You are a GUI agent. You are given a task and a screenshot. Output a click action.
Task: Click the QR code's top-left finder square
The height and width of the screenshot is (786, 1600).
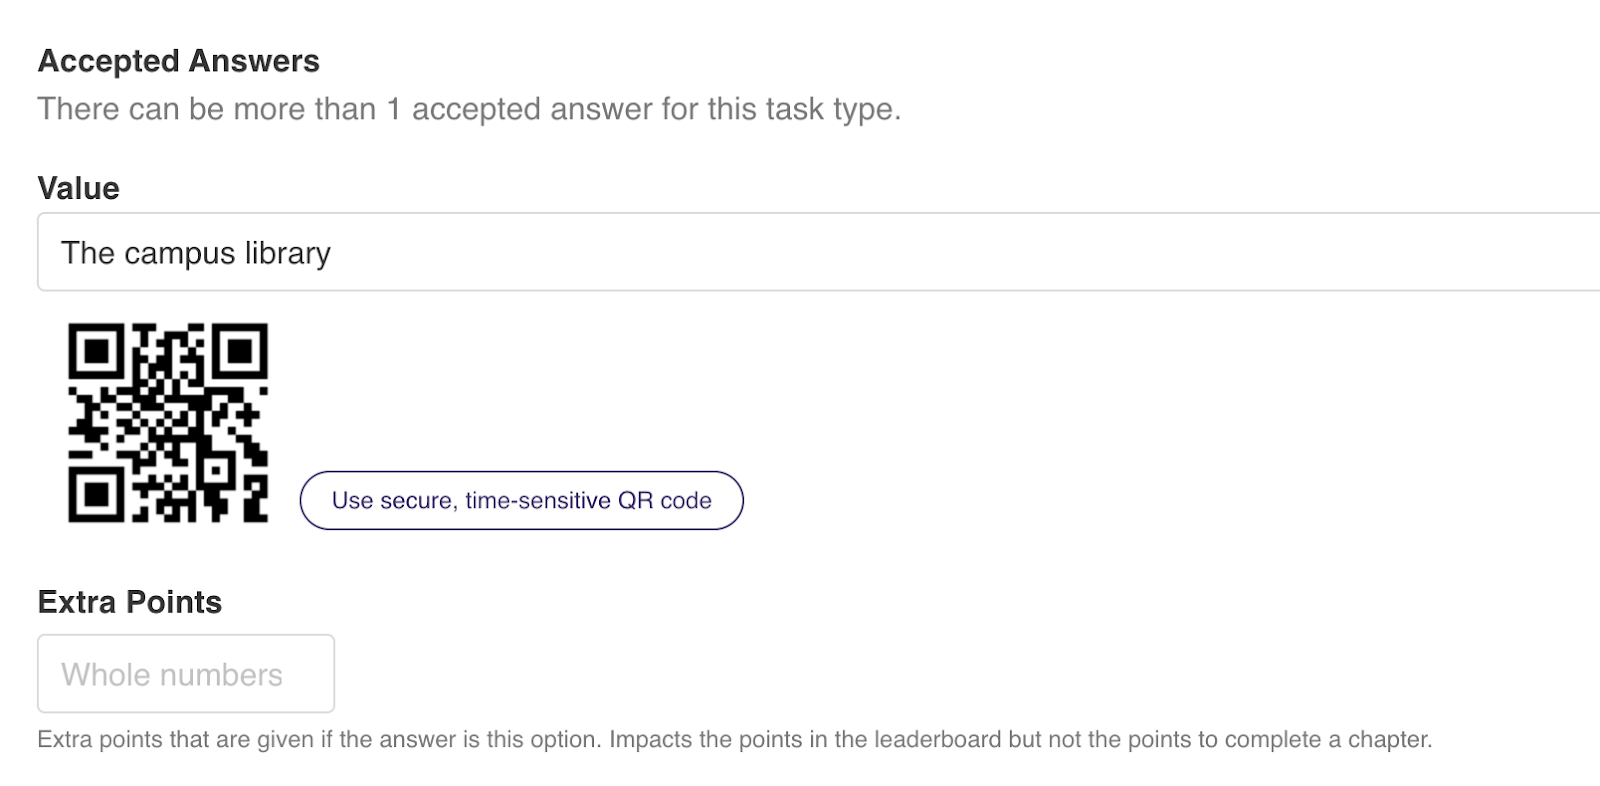tap(96, 350)
